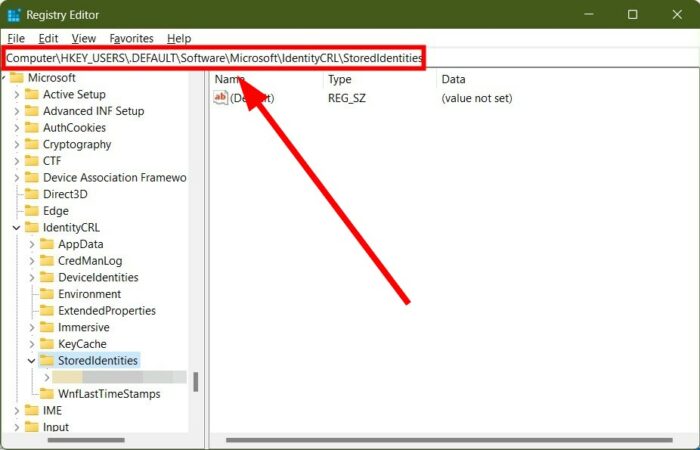Select the WnfLastTimeStamps key label
The image size is (700, 450).
pos(109,394)
